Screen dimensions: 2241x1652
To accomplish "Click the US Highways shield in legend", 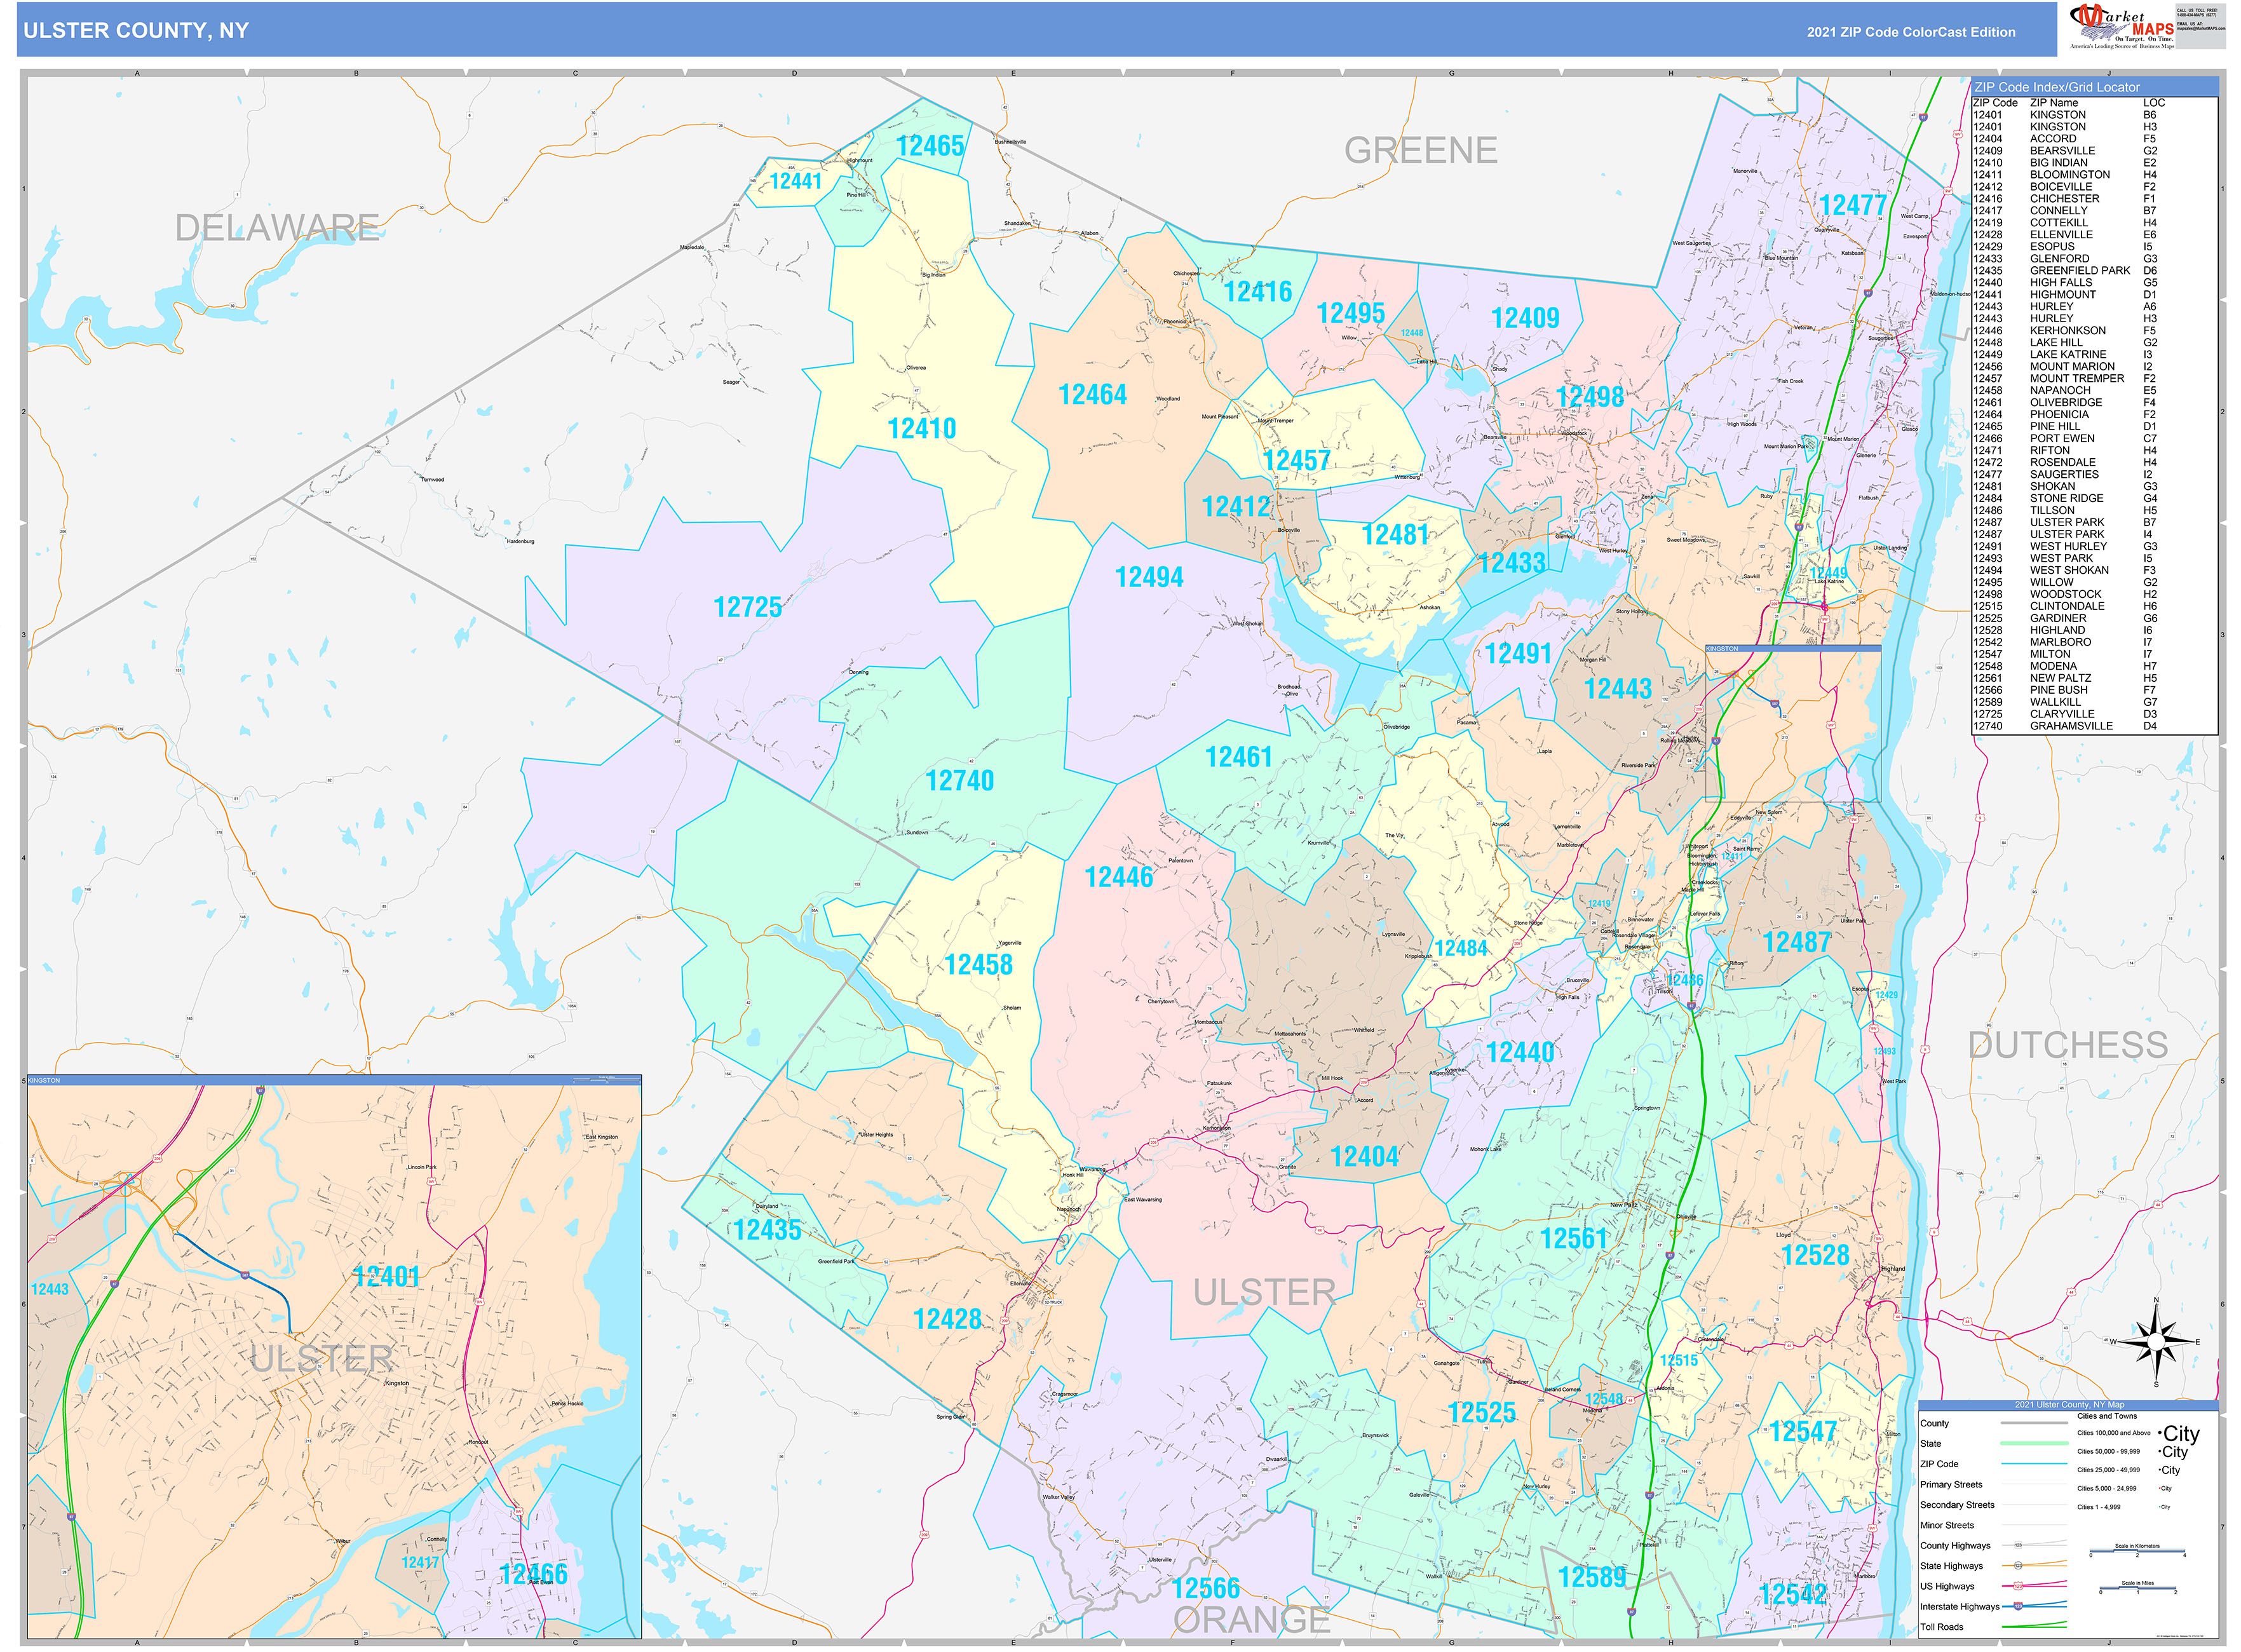I will 2018,1586.
